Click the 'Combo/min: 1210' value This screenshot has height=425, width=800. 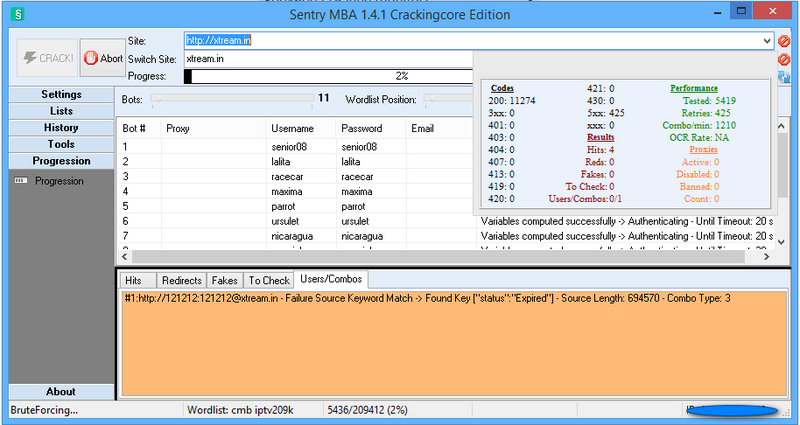pos(699,125)
